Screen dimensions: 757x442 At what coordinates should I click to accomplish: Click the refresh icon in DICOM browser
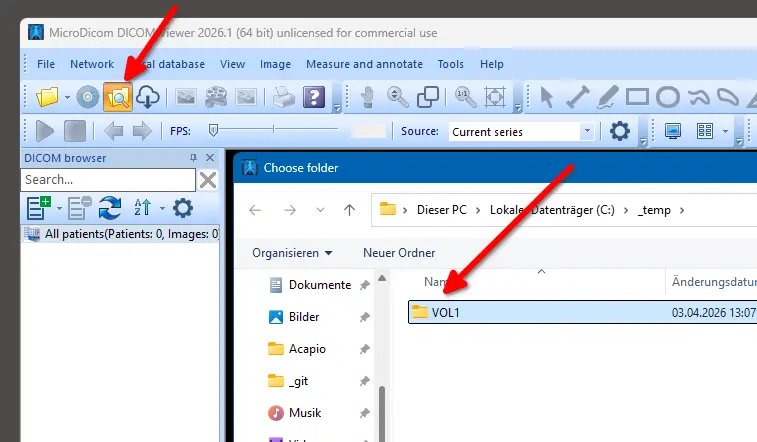coord(109,207)
